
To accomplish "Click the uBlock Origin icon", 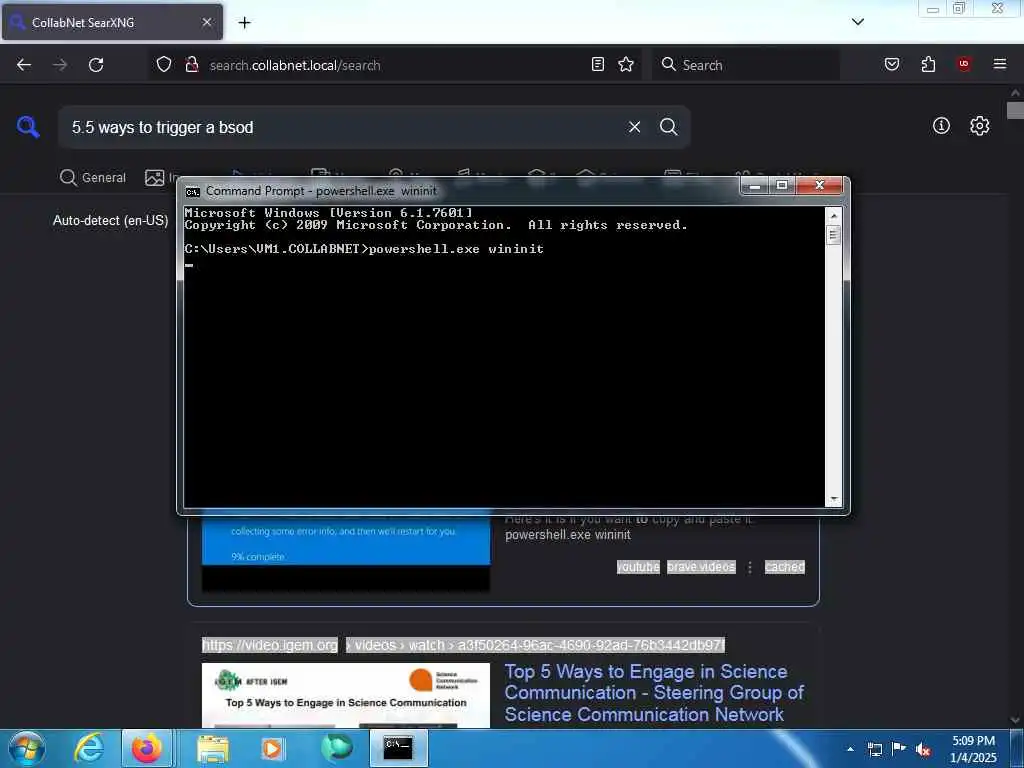I will point(964,64).
